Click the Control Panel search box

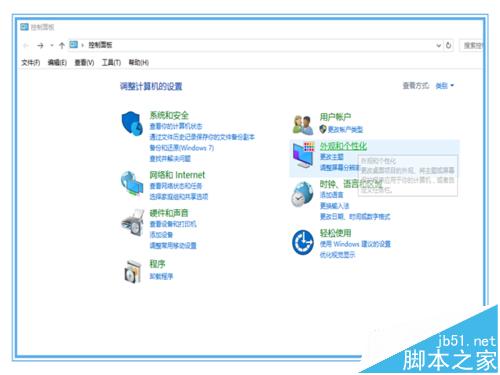point(471,45)
